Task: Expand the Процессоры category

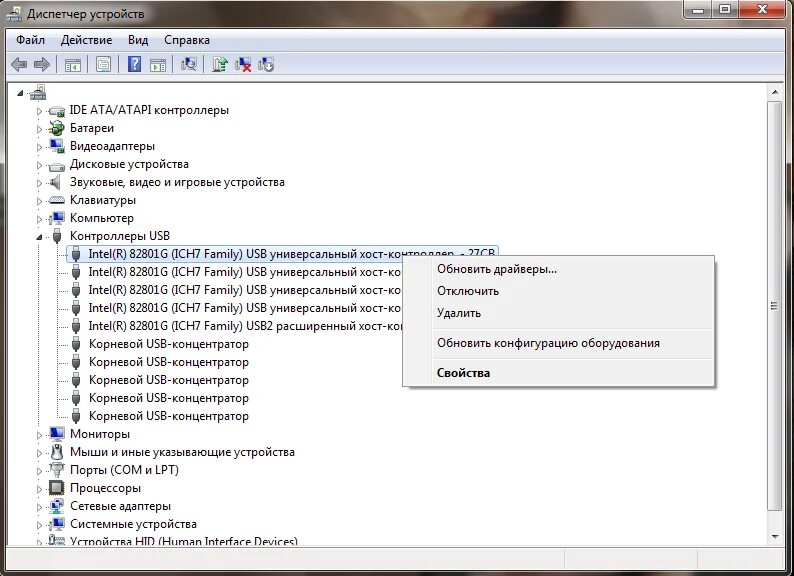Action: (x=39, y=489)
